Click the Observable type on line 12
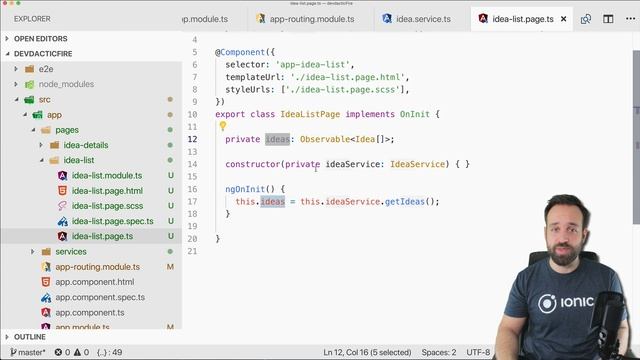Screen dimensions: 640x360 (325, 139)
